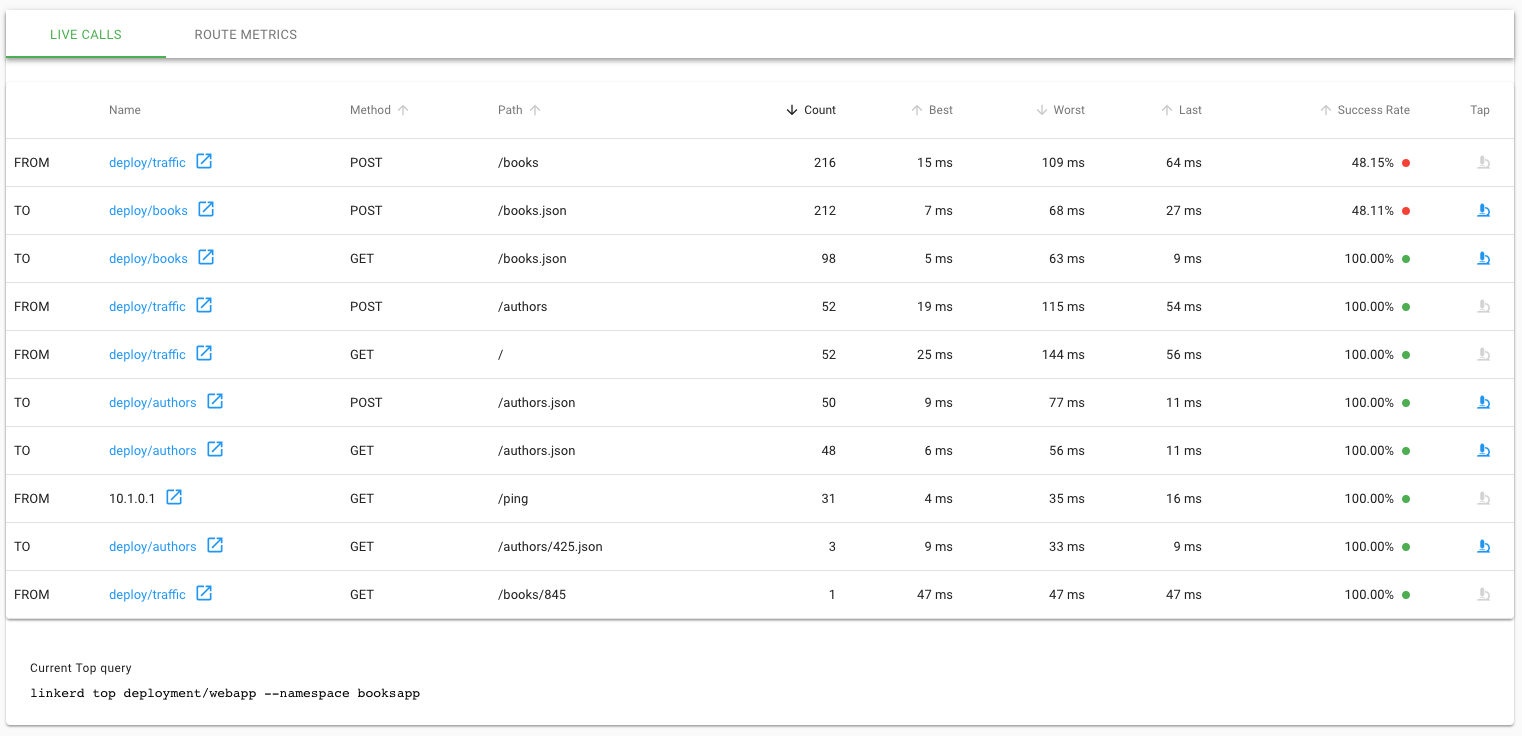Click tap icon for GET /authors.json row
1522x736 pixels.
coord(1484,450)
